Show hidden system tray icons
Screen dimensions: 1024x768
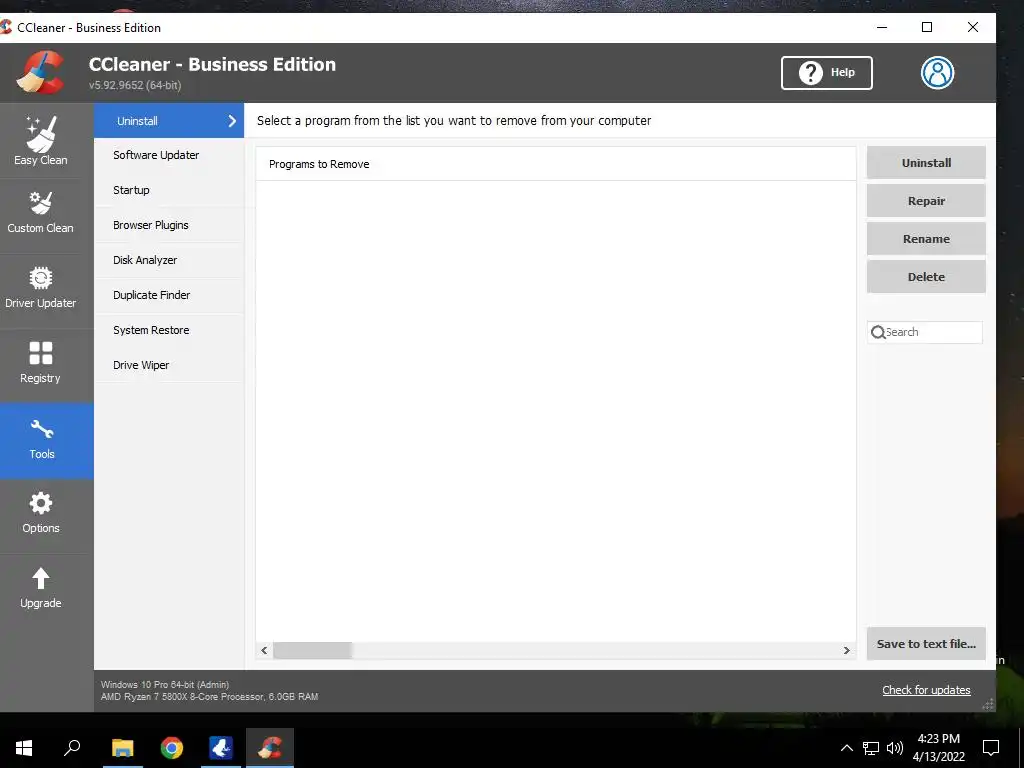pyautogui.click(x=846, y=748)
